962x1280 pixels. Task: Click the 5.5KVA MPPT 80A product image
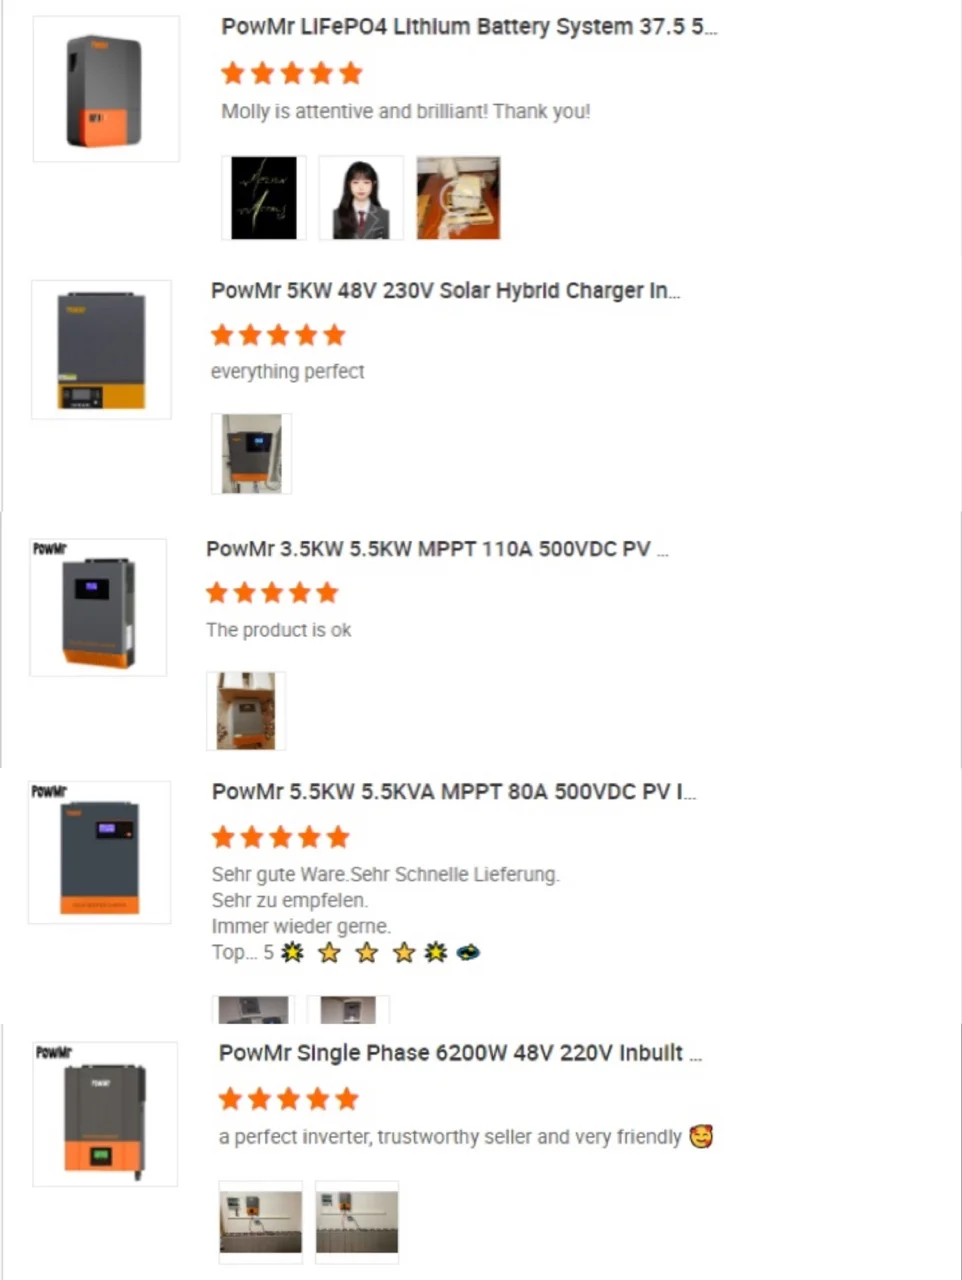[99, 852]
